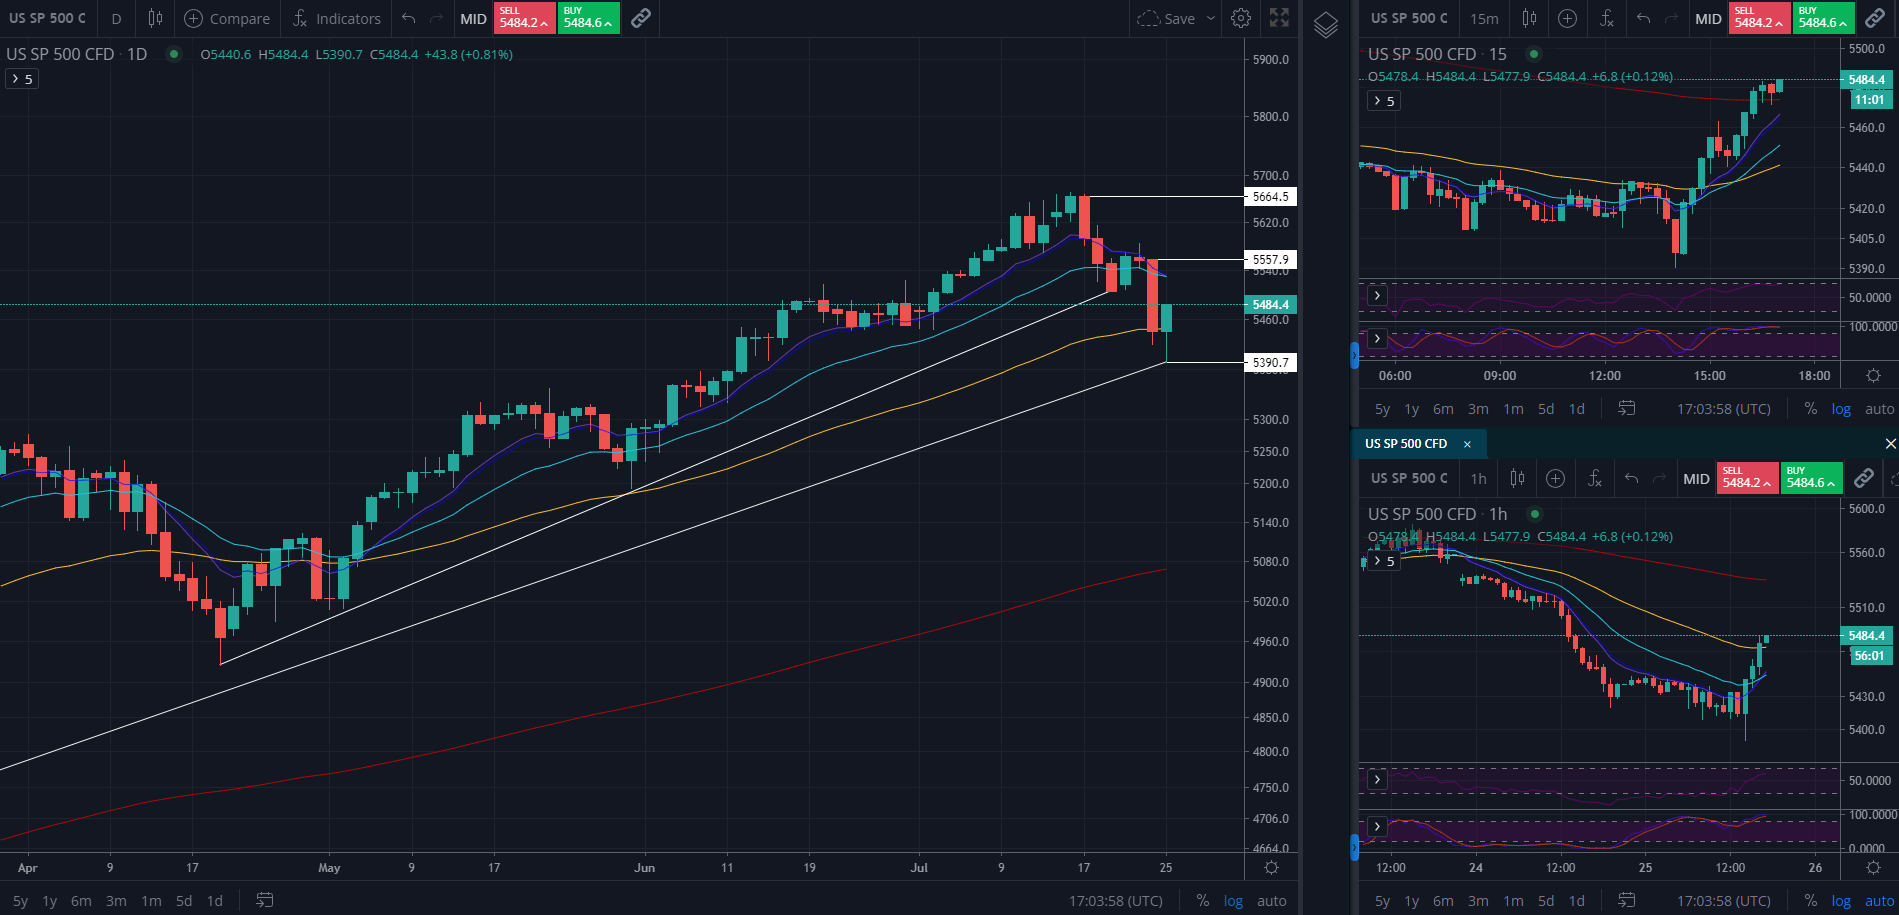
Task: Open main chart settings gear
Action: [1241, 18]
